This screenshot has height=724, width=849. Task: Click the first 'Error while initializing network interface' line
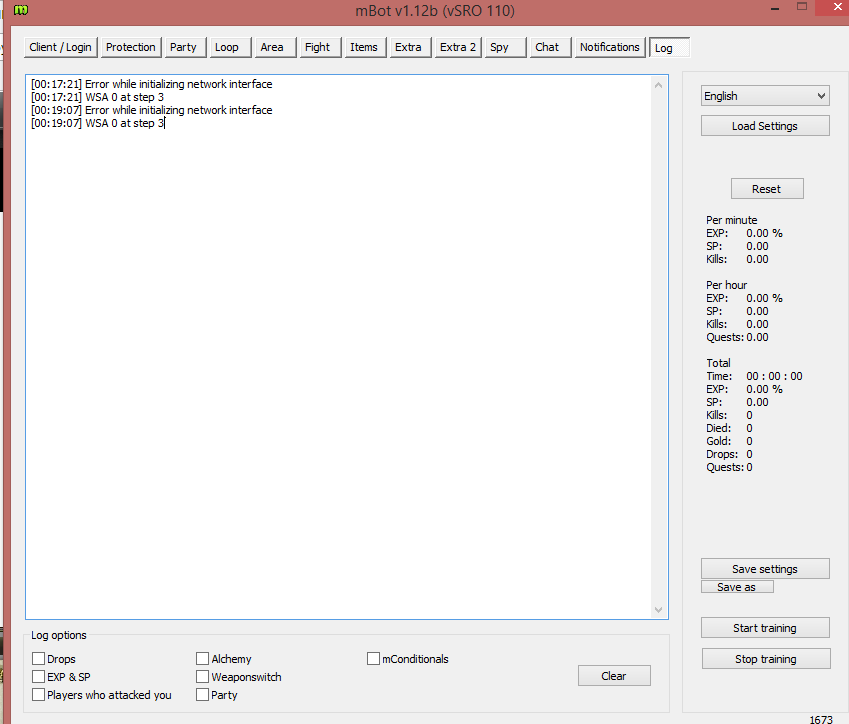pyautogui.click(x=152, y=84)
